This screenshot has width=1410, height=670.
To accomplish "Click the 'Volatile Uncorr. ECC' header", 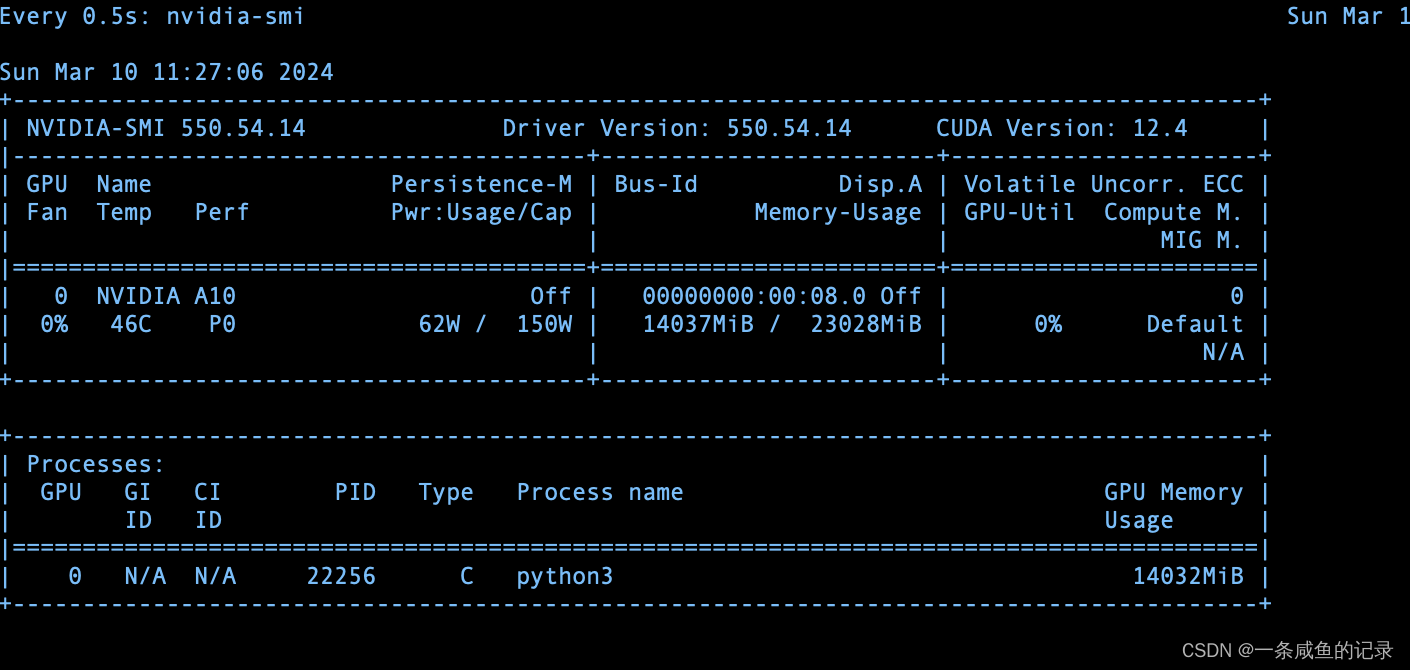I will pos(1104,184).
